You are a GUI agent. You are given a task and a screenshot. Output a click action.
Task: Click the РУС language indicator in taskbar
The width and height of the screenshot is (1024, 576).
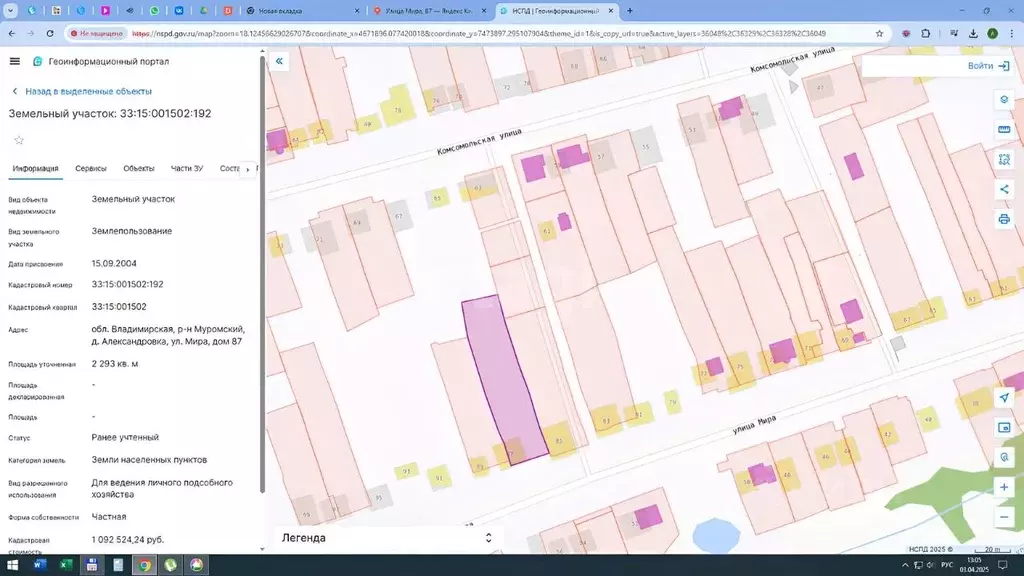[x=947, y=565]
